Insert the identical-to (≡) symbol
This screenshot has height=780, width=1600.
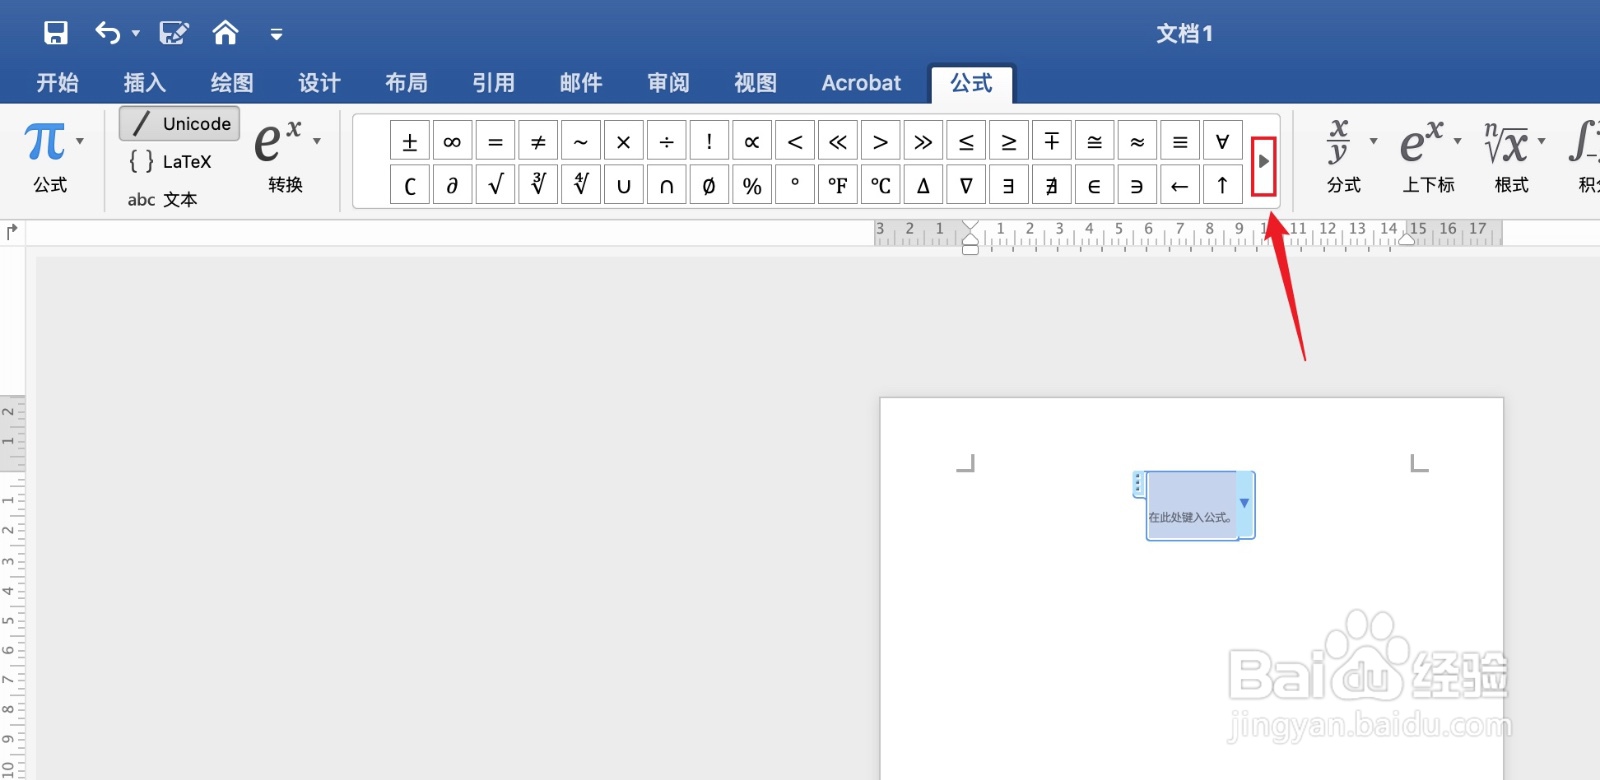point(1180,141)
